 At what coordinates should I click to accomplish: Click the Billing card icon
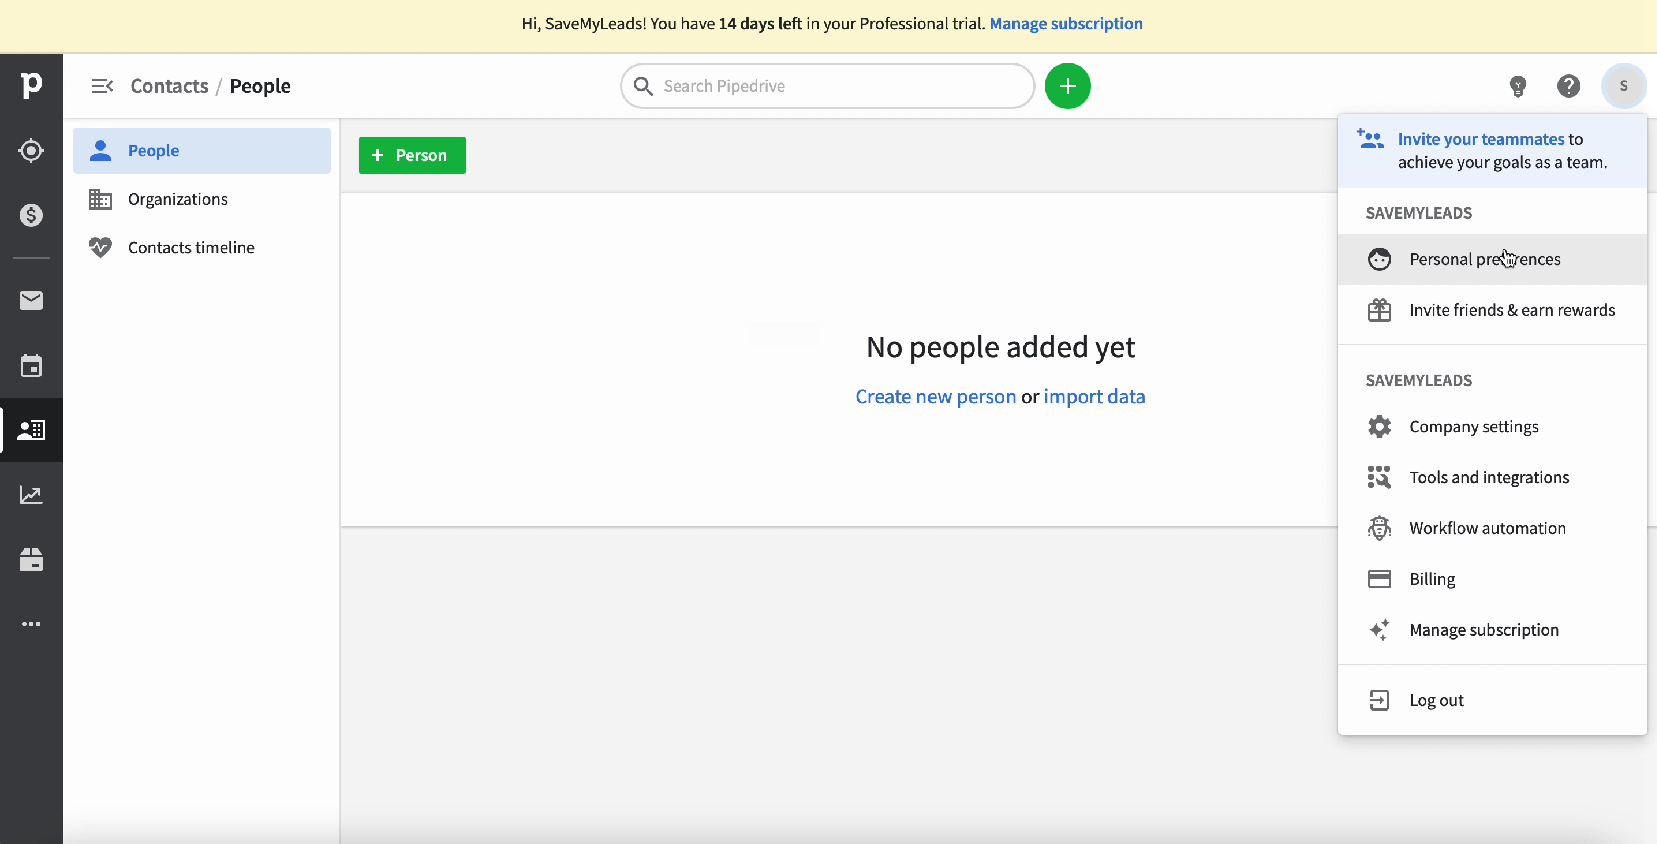1380,579
